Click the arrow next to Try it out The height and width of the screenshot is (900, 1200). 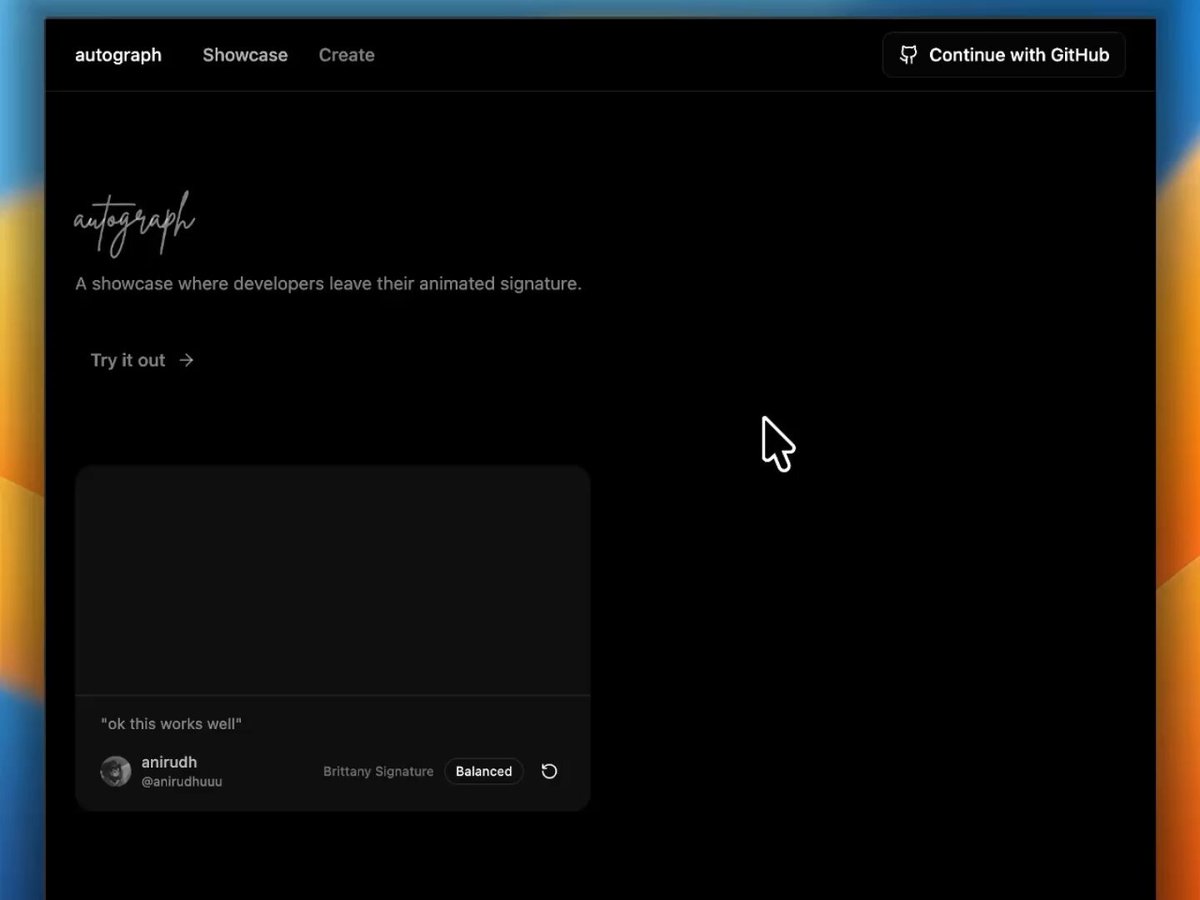tap(186, 360)
